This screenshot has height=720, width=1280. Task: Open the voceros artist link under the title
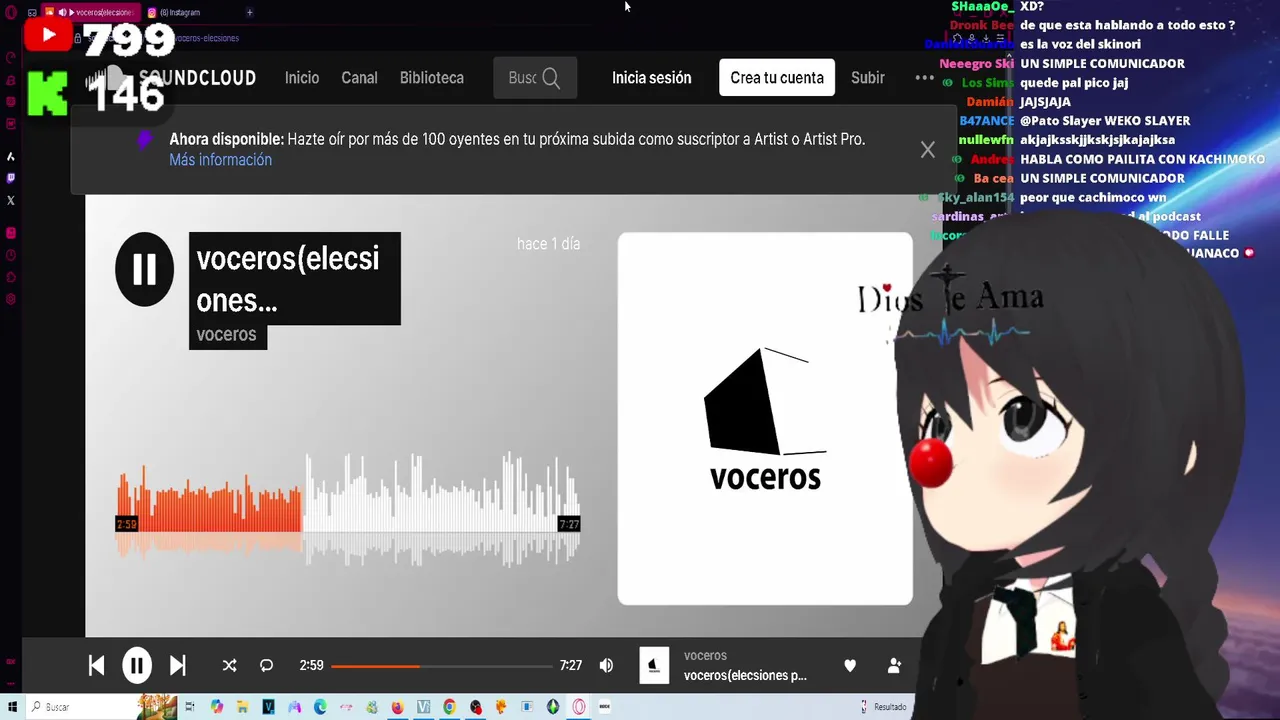click(227, 335)
